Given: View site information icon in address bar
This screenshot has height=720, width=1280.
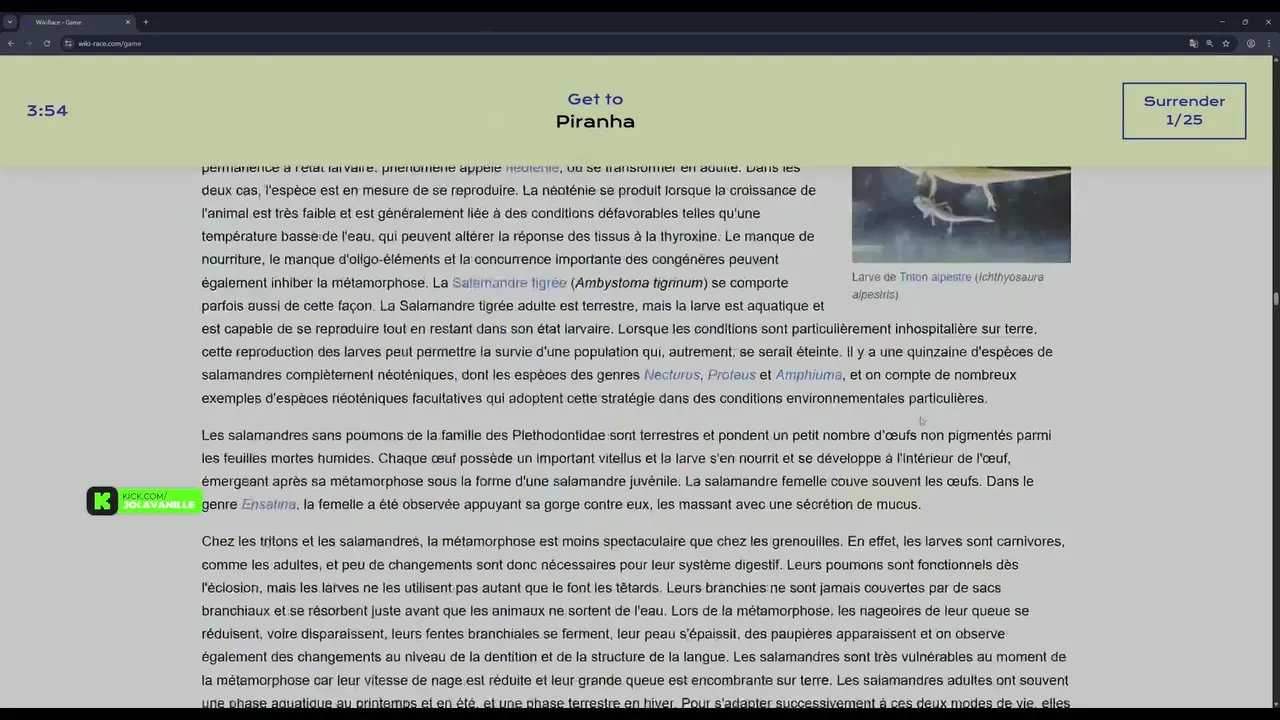Looking at the screenshot, I should (x=68, y=43).
